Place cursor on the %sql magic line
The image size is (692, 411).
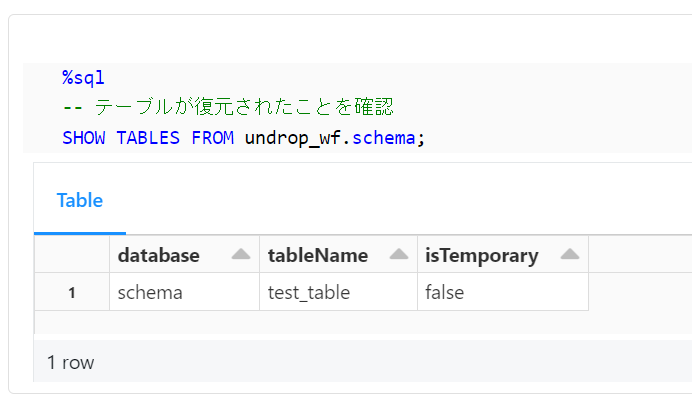point(83,77)
